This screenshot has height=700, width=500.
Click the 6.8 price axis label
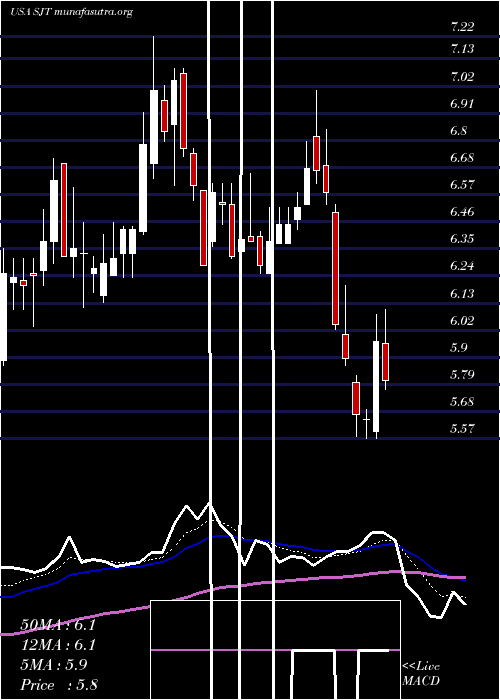459,131
